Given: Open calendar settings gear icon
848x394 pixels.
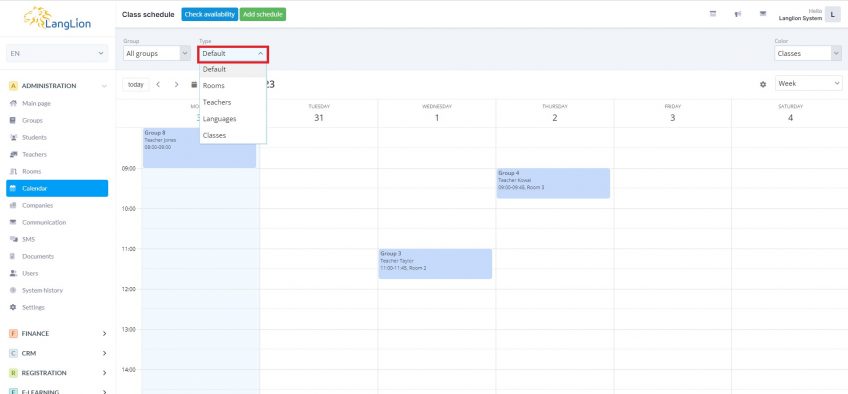Looking at the screenshot, I should 763,84.
